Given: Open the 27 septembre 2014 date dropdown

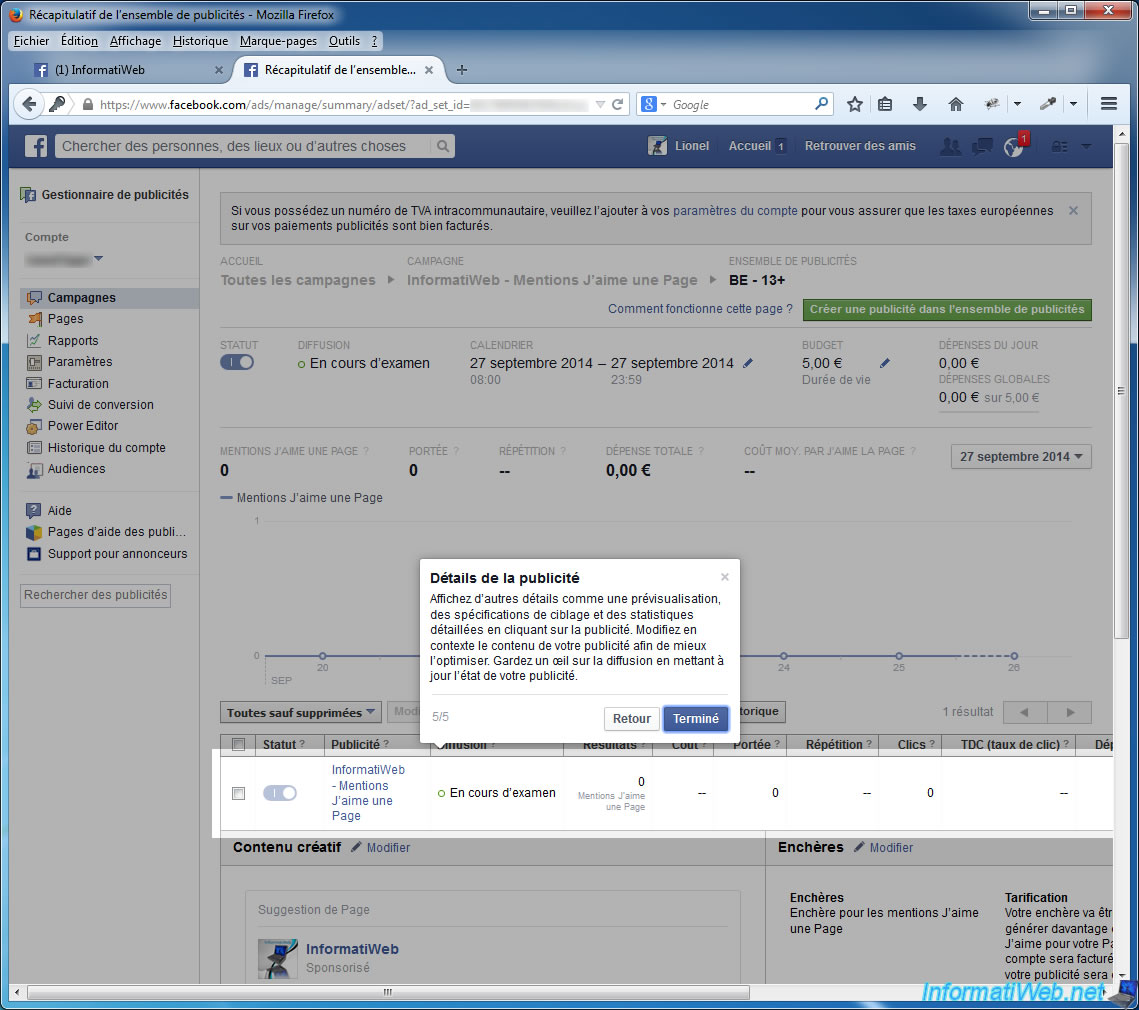Looking at the screenshot, I should coord(1021,457).
